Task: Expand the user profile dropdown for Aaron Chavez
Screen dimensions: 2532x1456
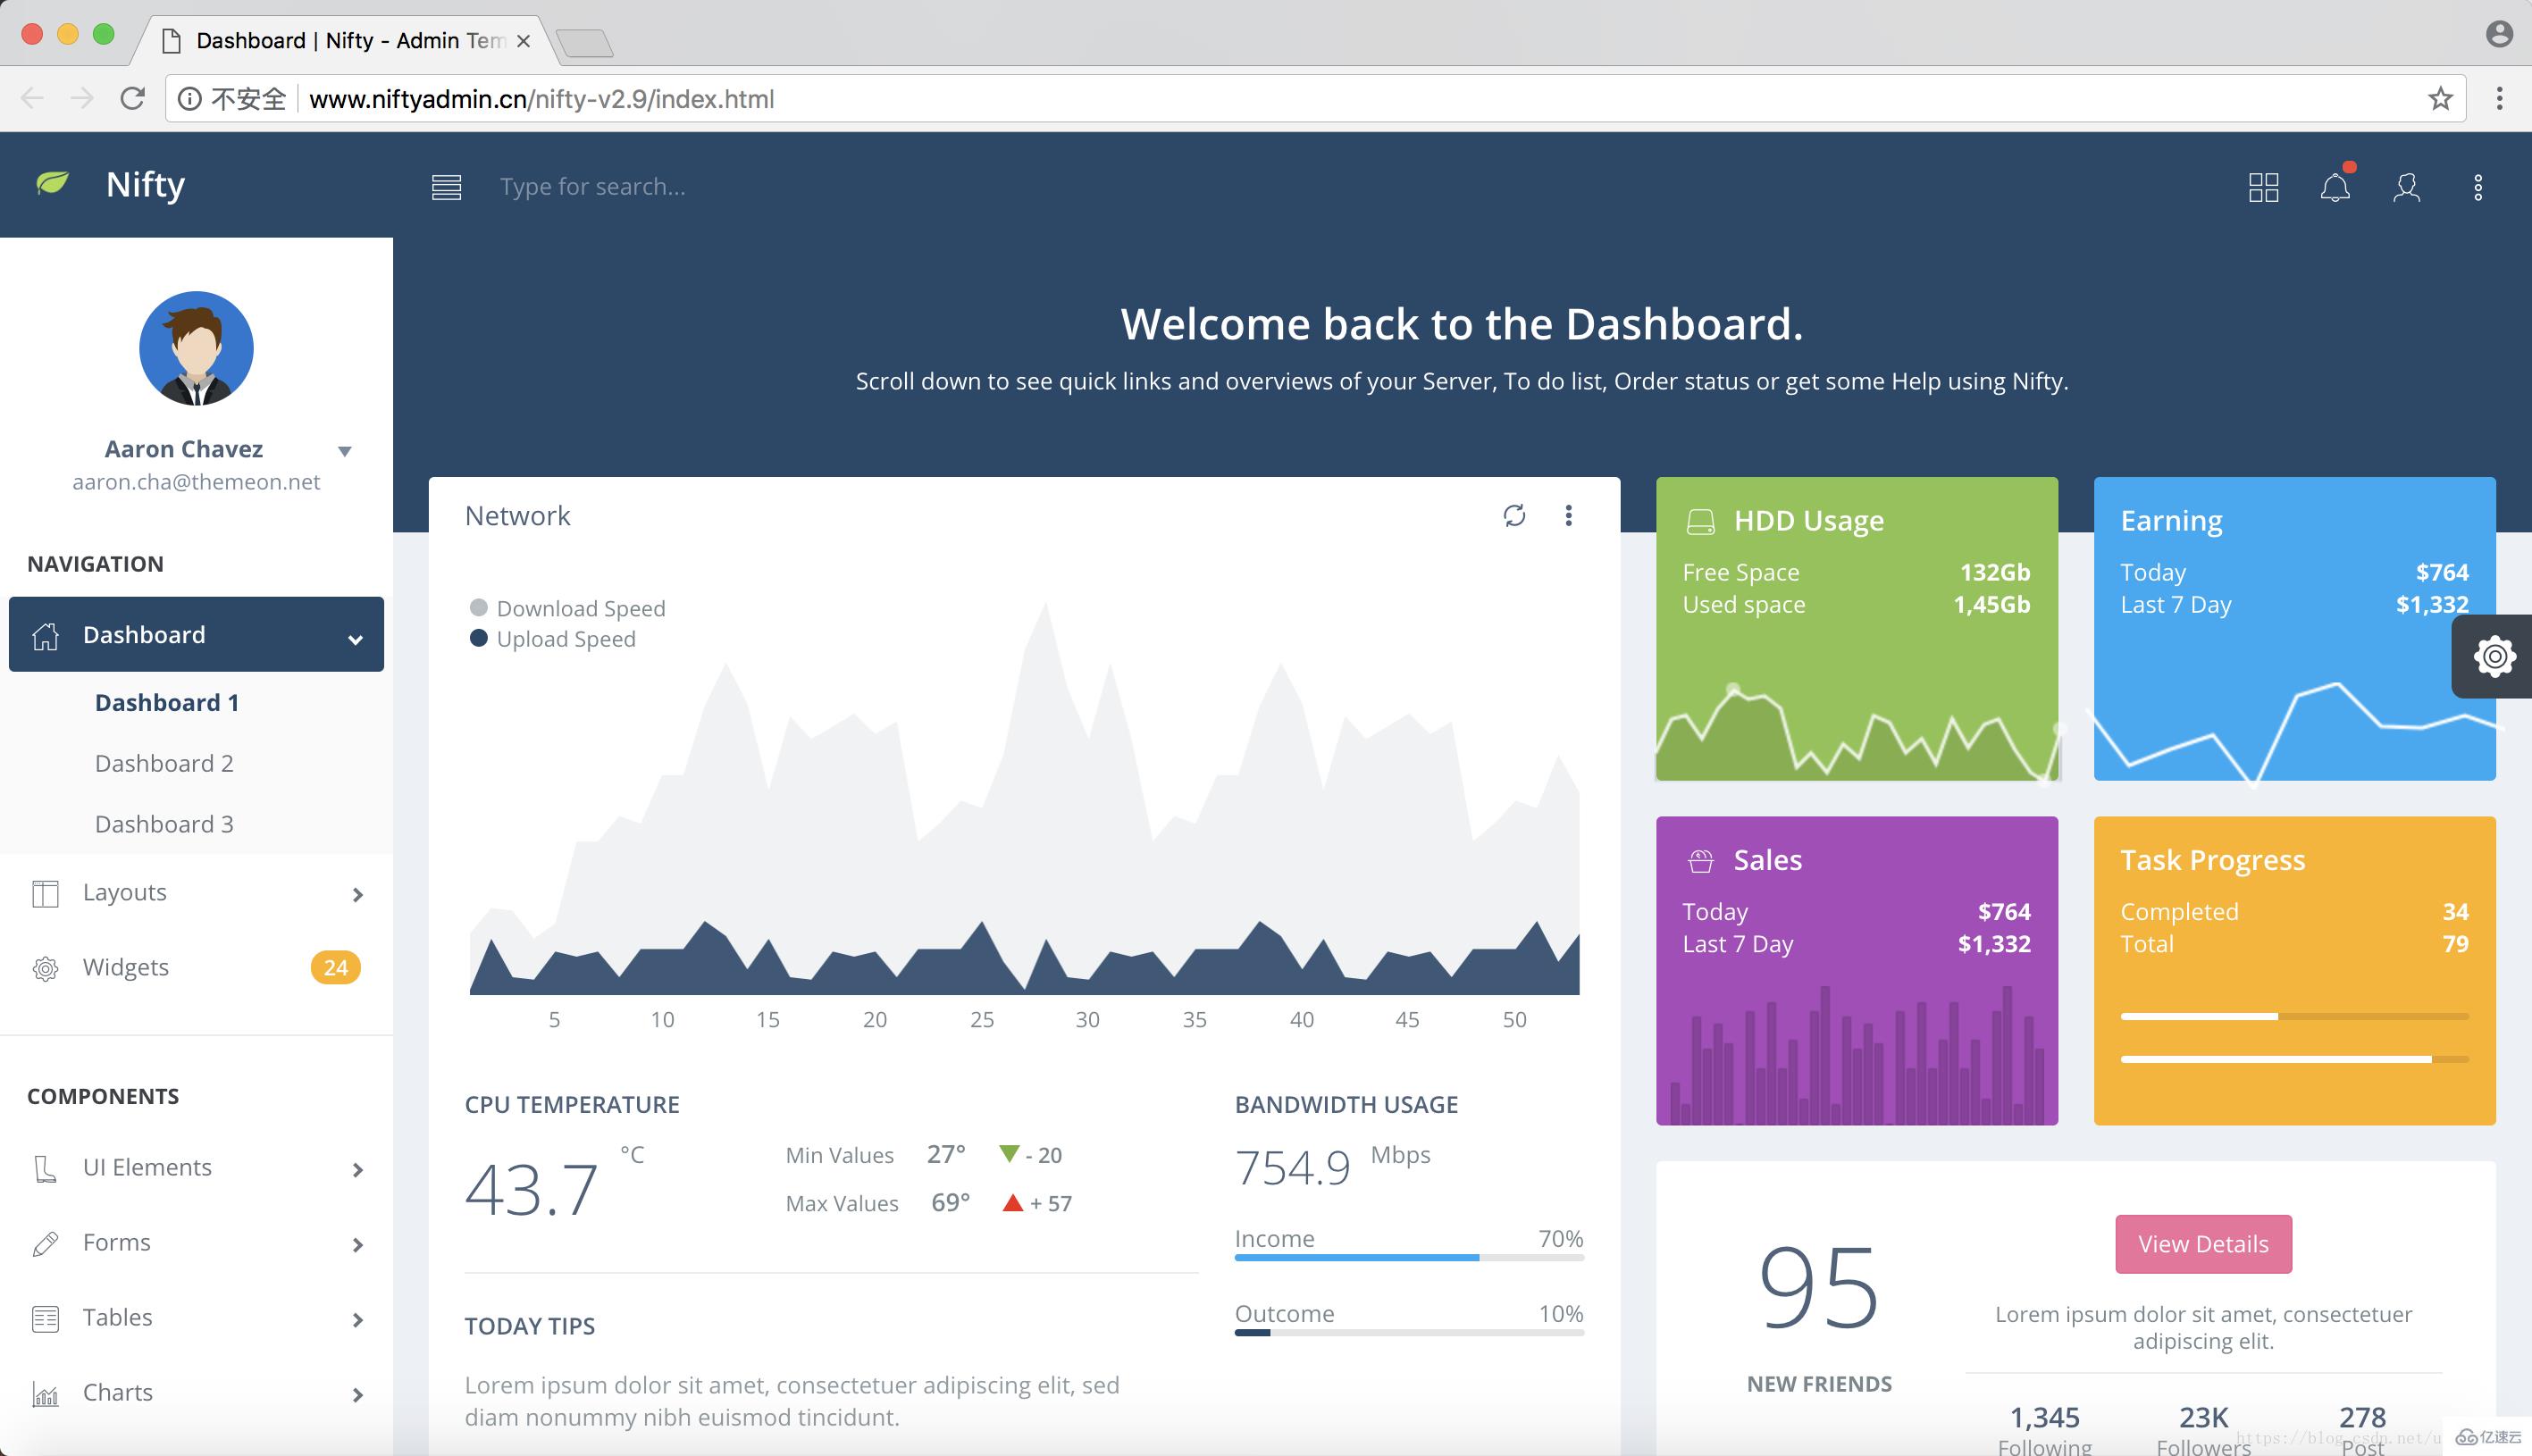Action: (x=342, y=450)
